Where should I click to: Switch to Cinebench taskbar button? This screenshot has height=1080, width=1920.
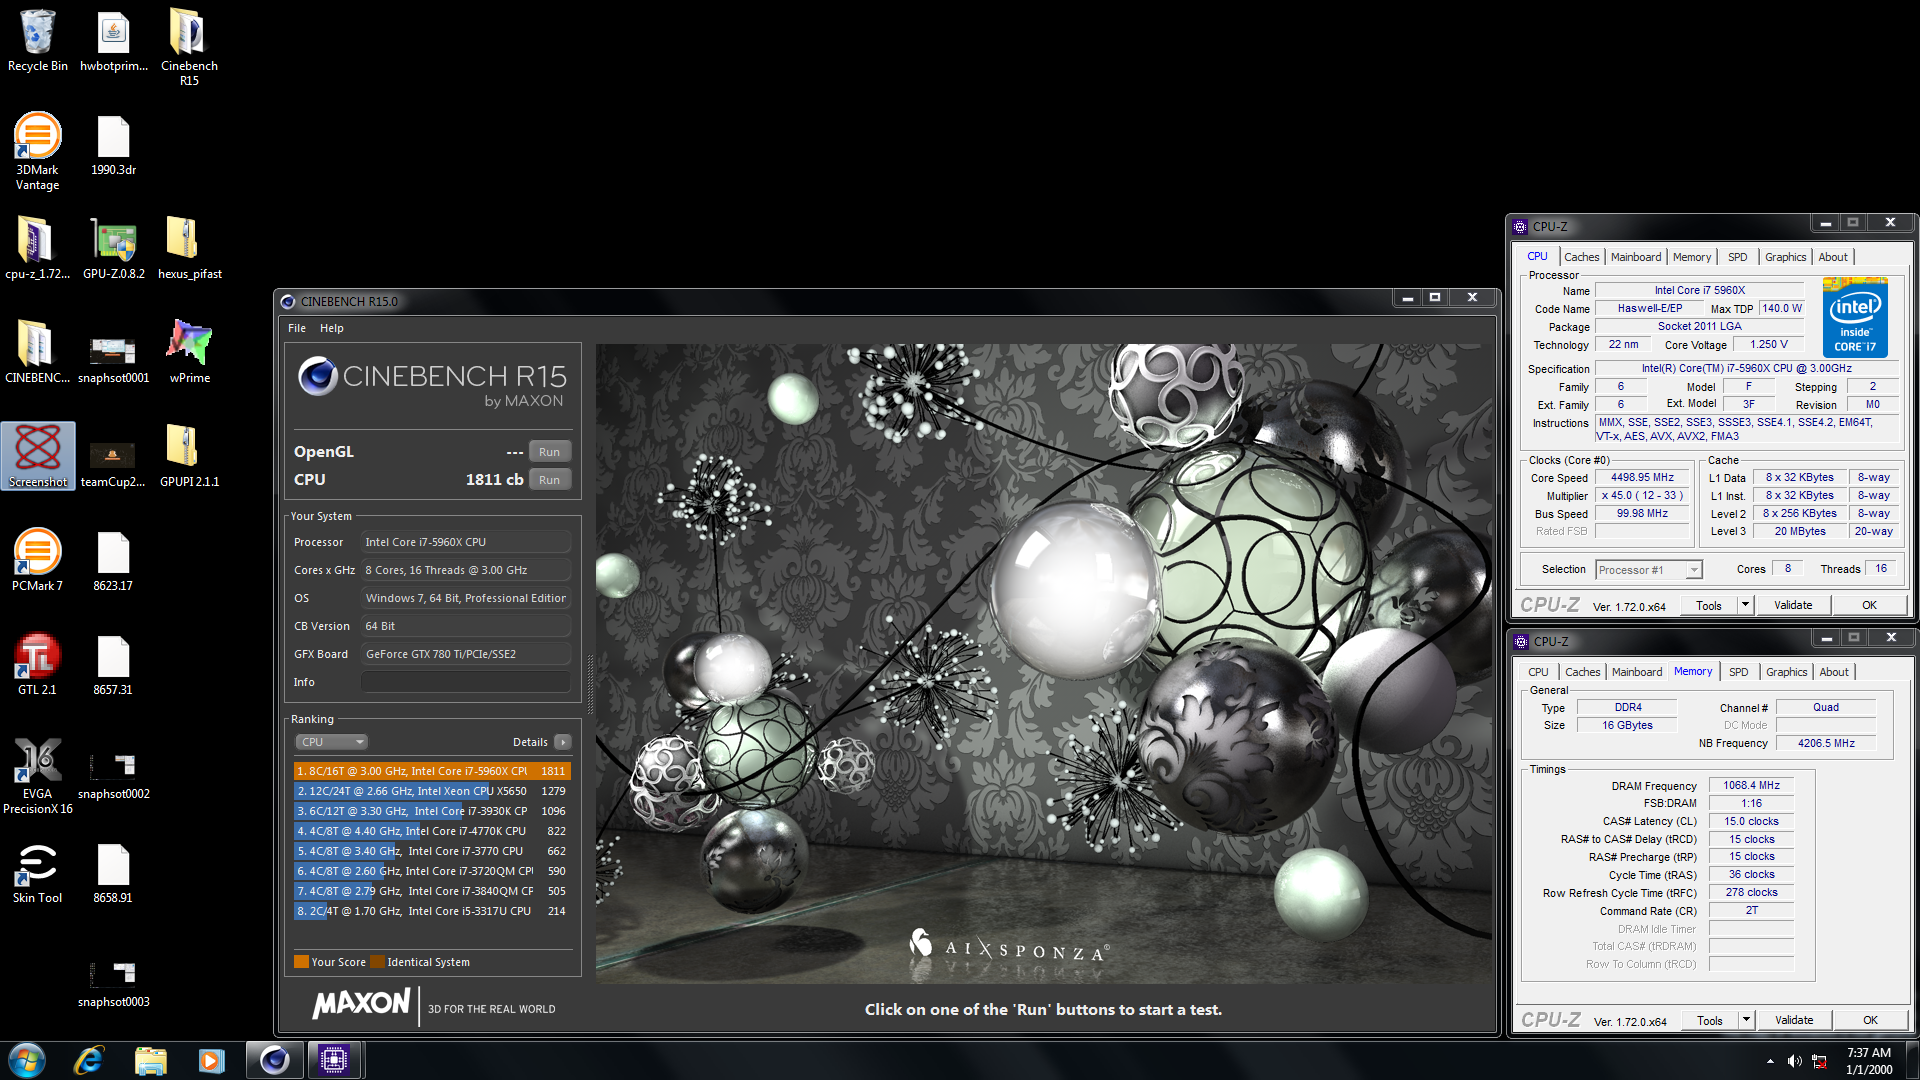(x=274, y=1060)
